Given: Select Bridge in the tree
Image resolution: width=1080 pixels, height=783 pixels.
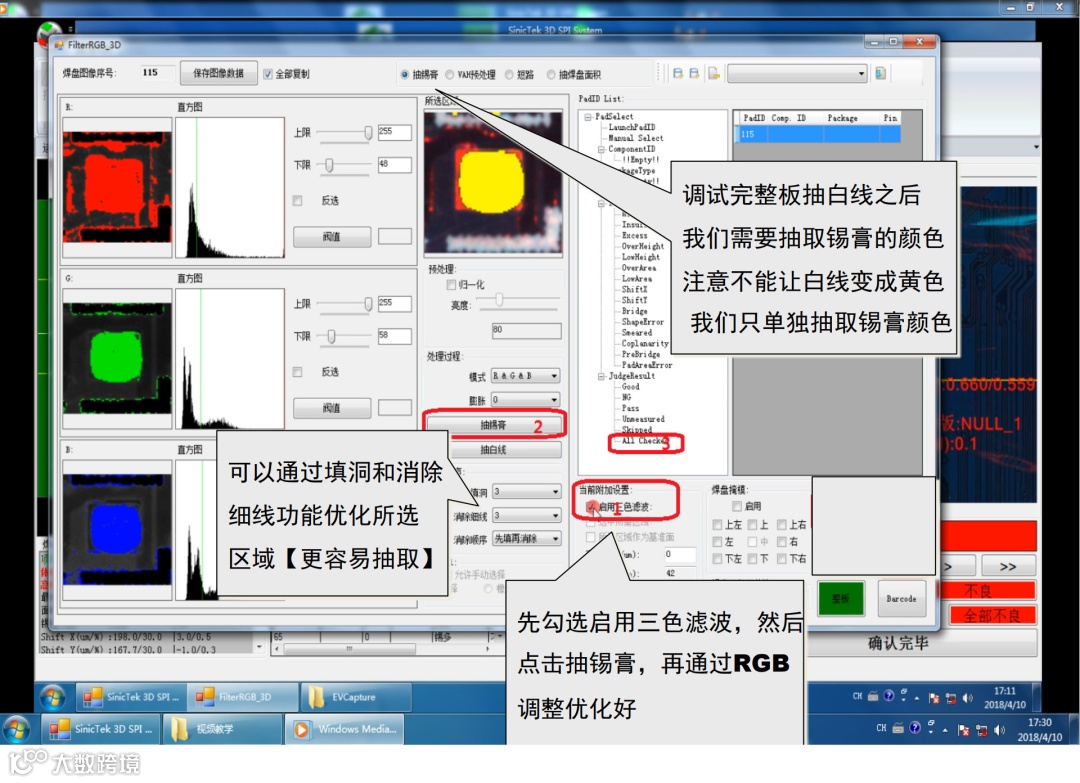Looking at the screenshot, I should click(x=634, y=311).
